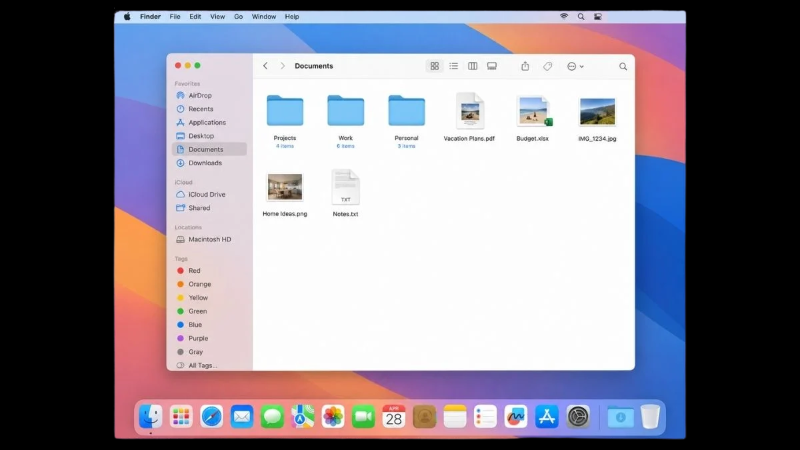Select Recents in the sidebar
This screenshot has width=800, height=450.
click(x=210, y=109)
